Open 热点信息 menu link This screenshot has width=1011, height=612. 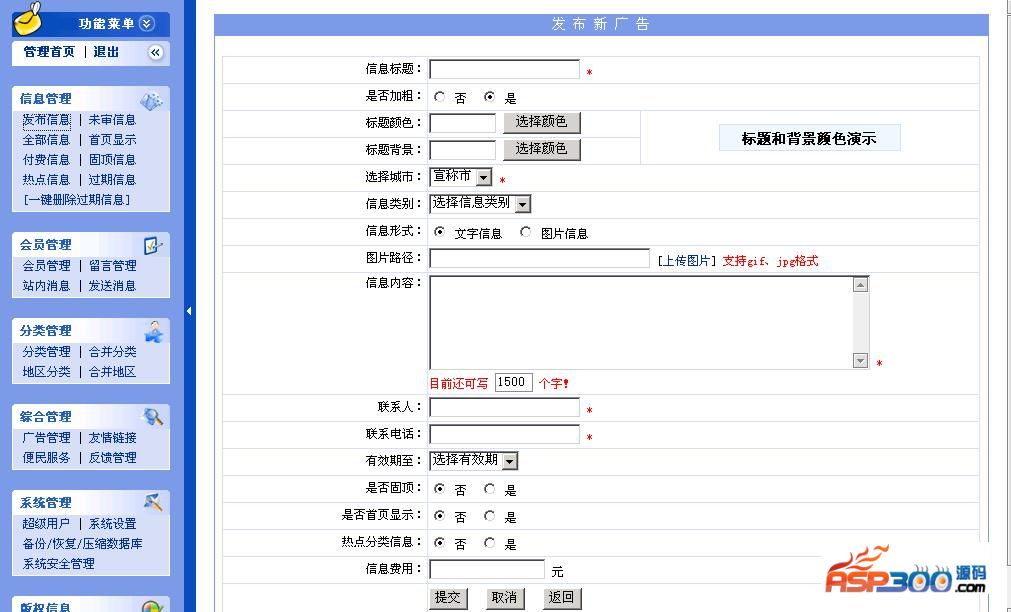(x=46, y=180)
